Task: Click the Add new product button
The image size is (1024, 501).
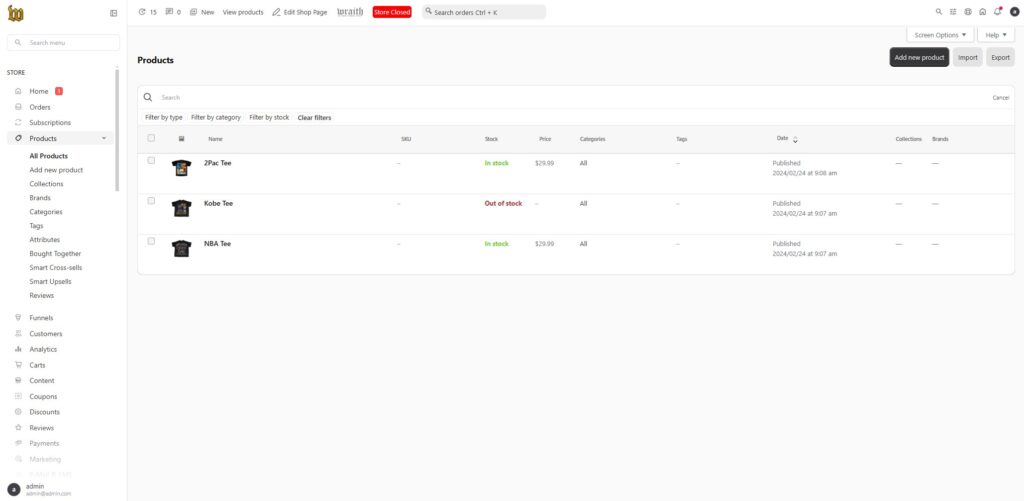Action: [919, 57]
